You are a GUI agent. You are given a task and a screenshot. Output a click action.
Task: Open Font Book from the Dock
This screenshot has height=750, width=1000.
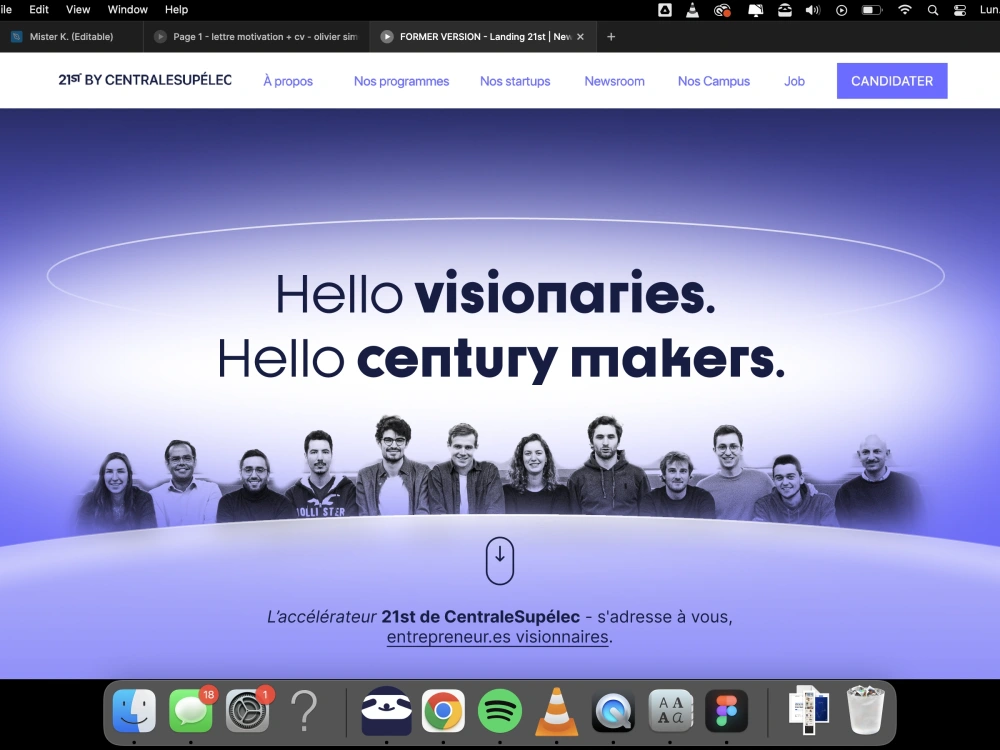pyautogui.click(x=670, y=710)
